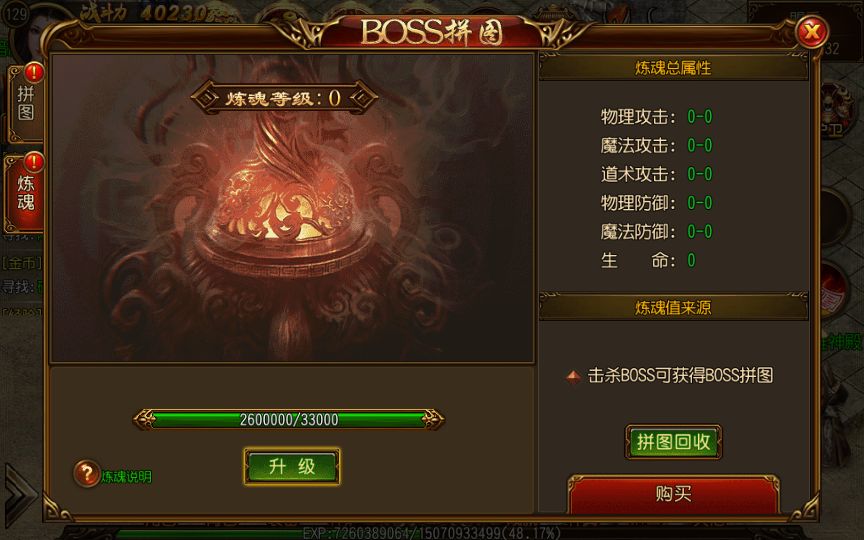The width and height of the screenshot is (864, 540).
Task: Select the 炼魂 side tab
Action: click(25, 193)
